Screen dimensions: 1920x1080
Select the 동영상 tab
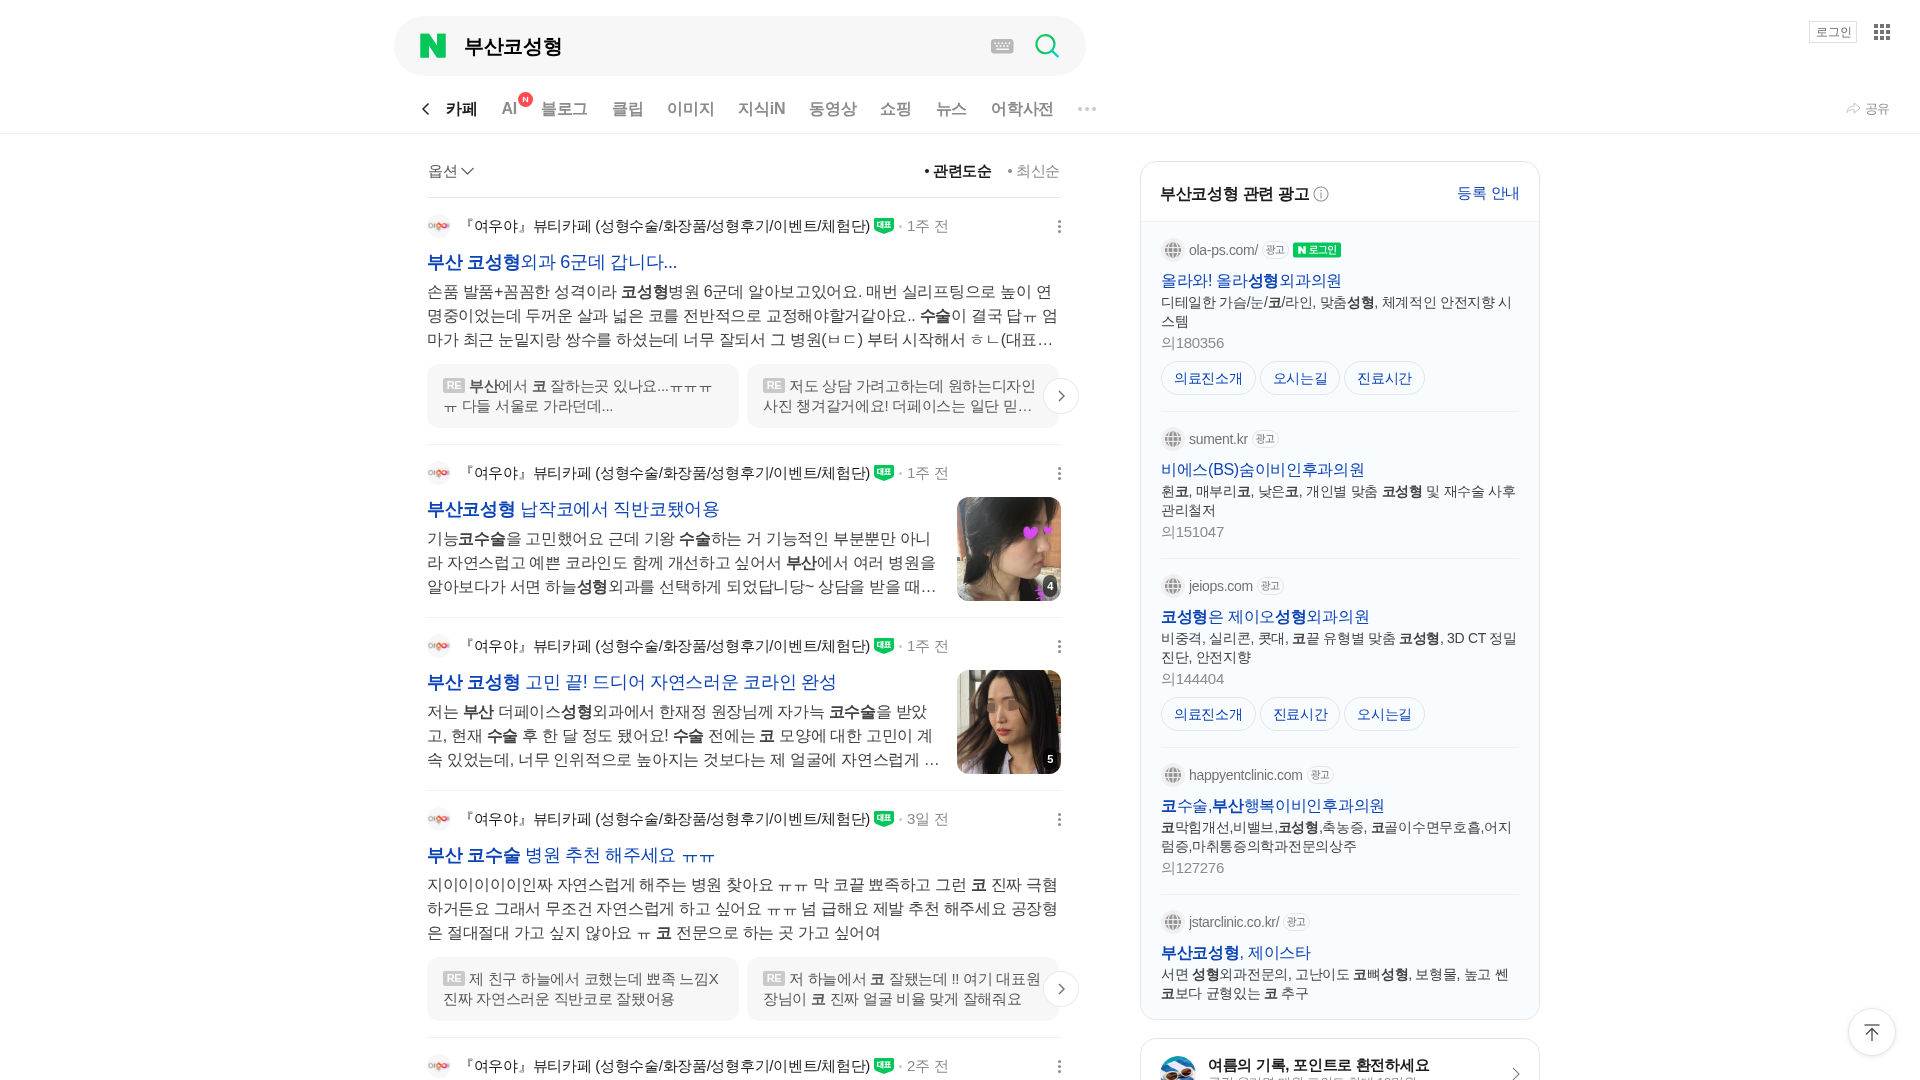click(832, 109)
